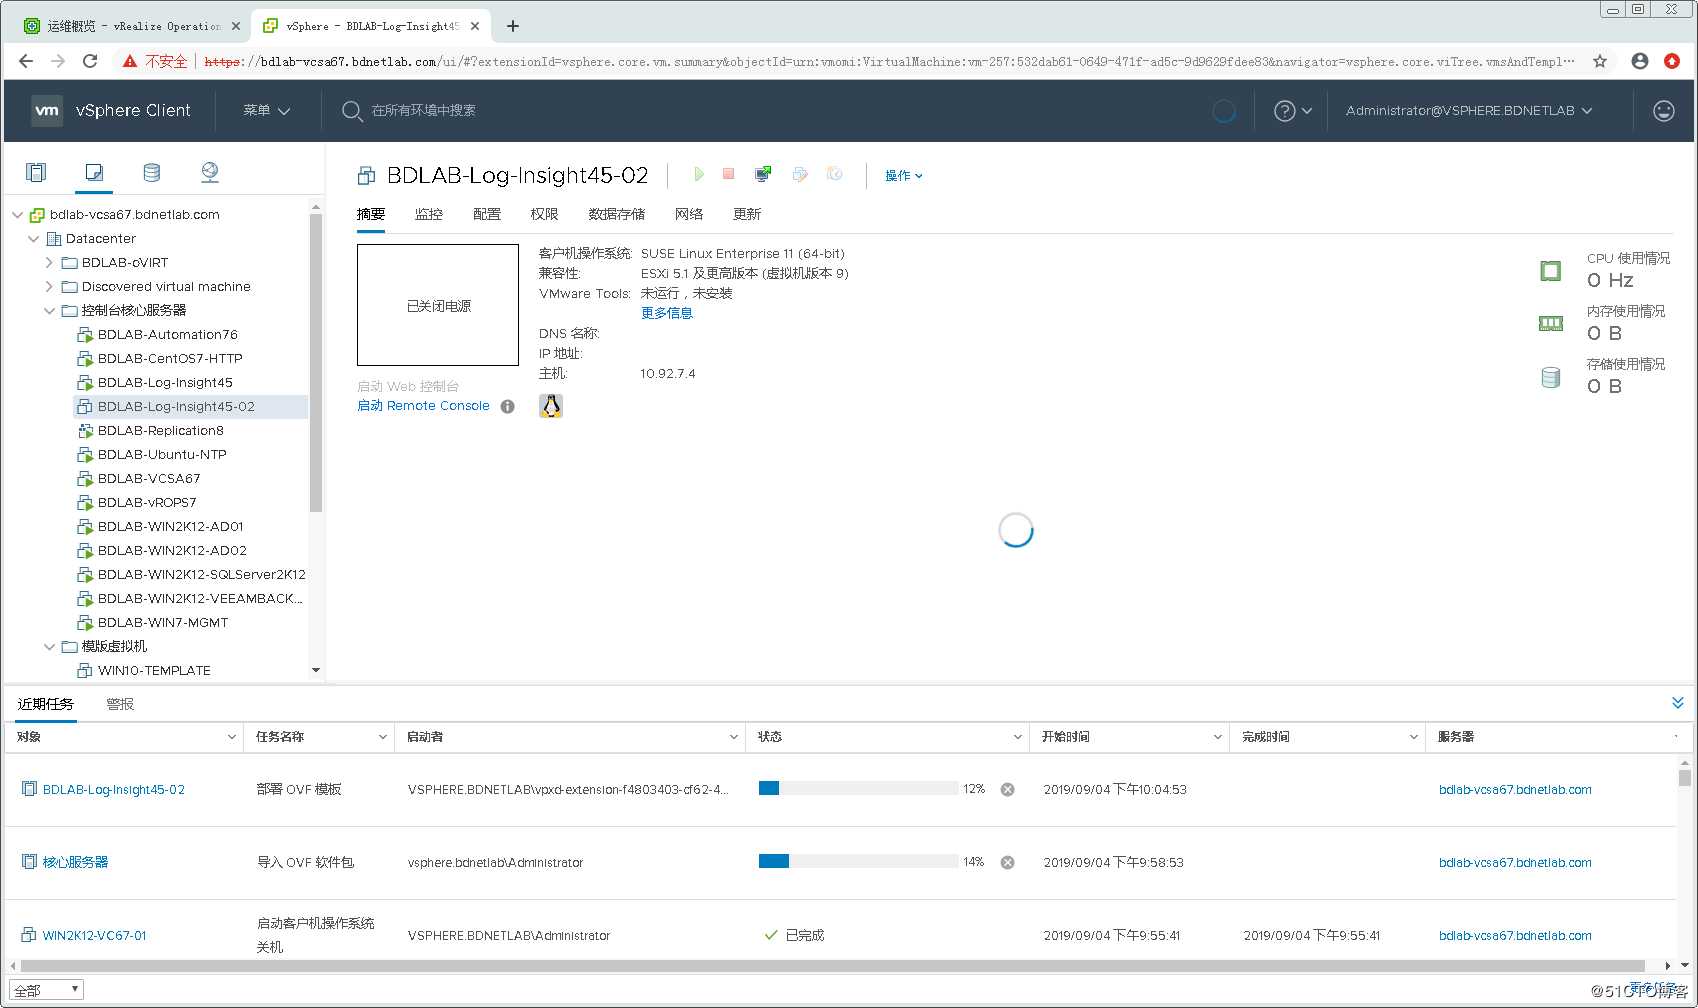
Task: Click the CPU usage icon
Action: pos(1551,270)
